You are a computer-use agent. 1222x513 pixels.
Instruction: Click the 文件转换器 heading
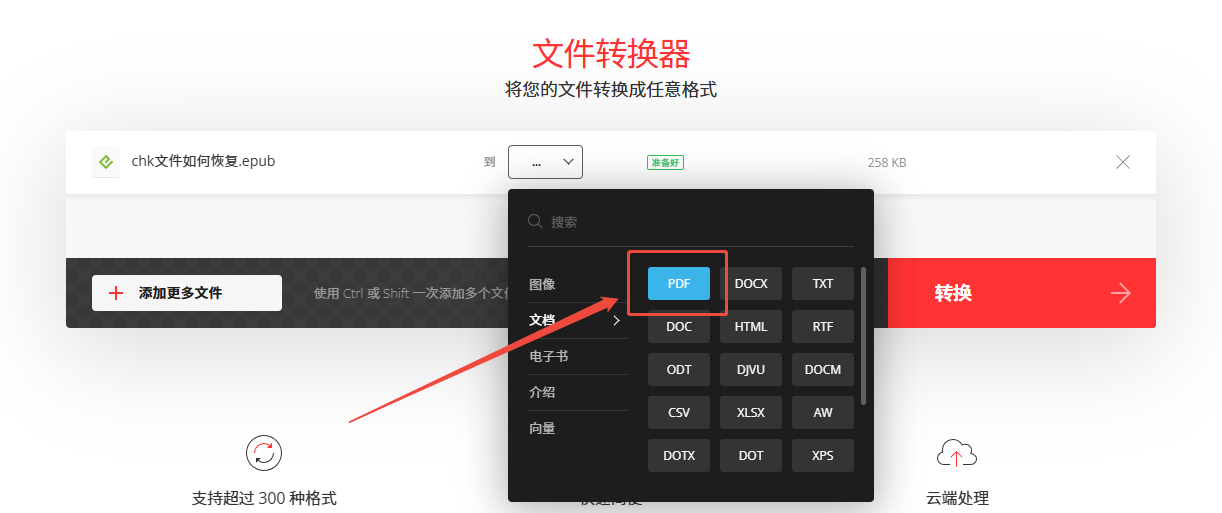(x=611, y=53)
